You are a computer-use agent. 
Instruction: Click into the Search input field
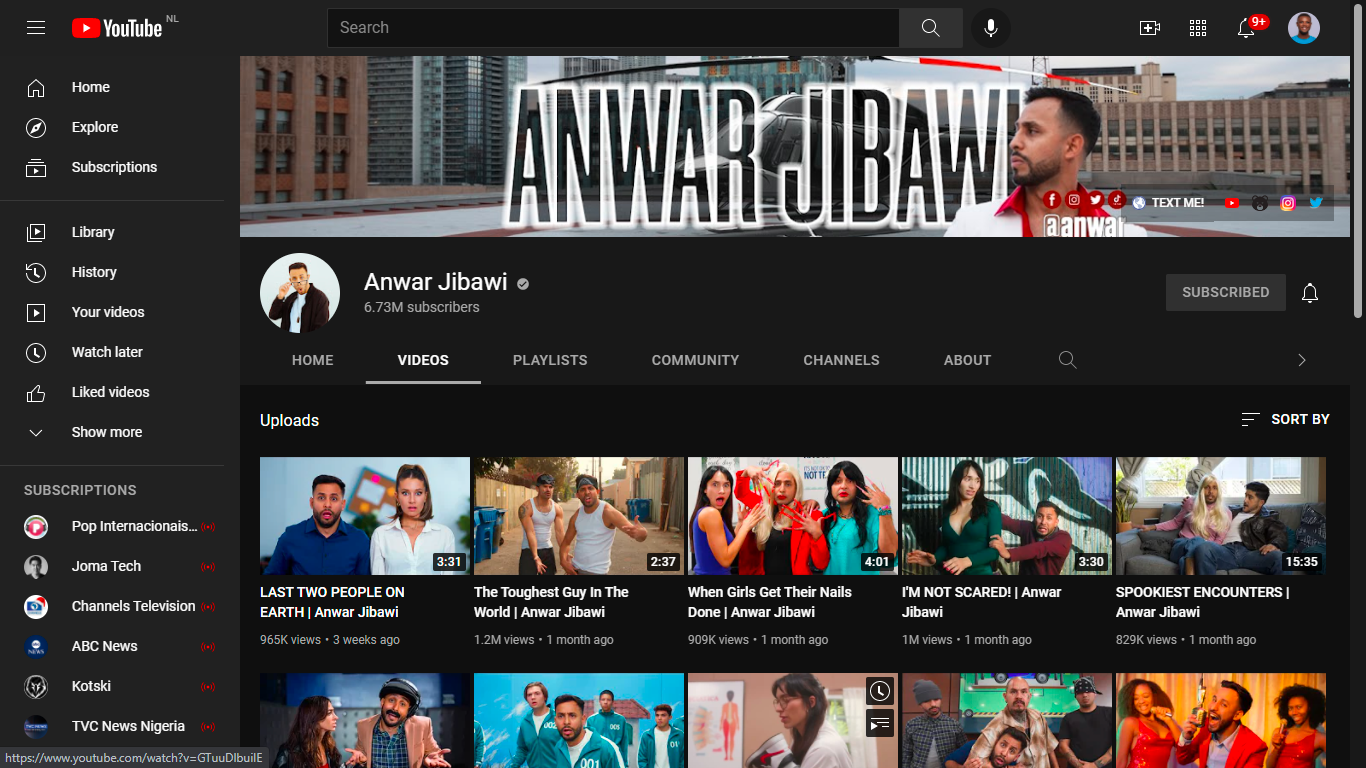(613, 28)
